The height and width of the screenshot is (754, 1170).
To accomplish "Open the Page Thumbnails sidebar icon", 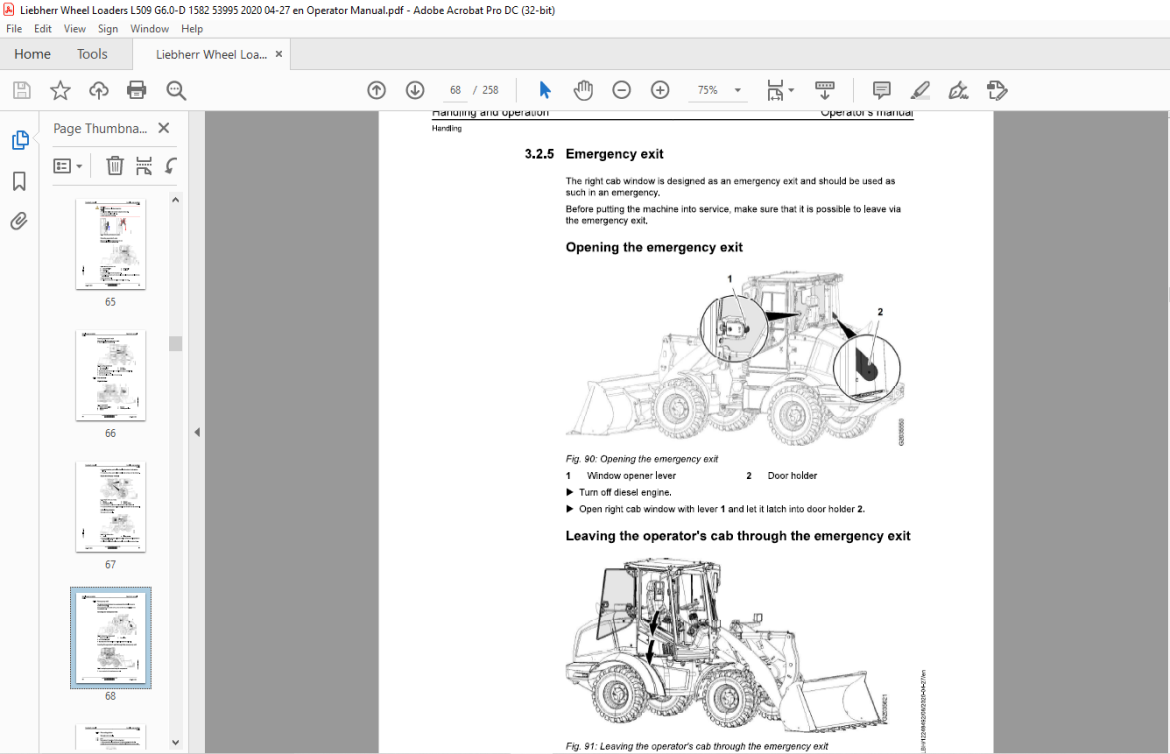I will [20, 140].
